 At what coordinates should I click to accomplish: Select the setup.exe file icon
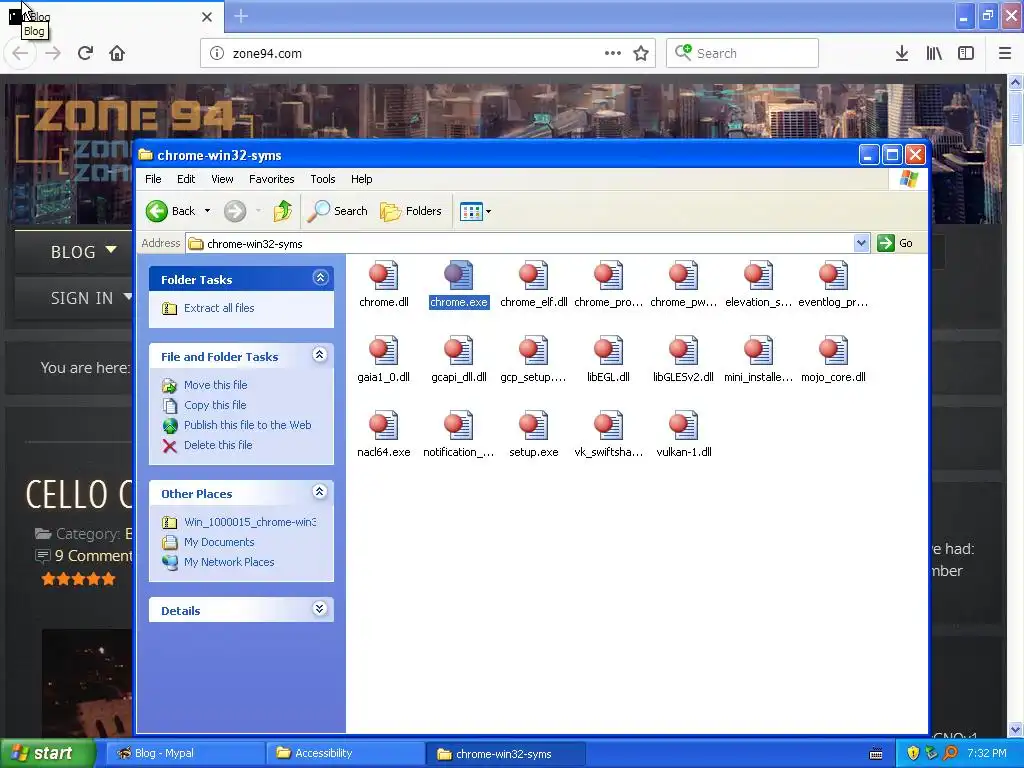(534, 425)
